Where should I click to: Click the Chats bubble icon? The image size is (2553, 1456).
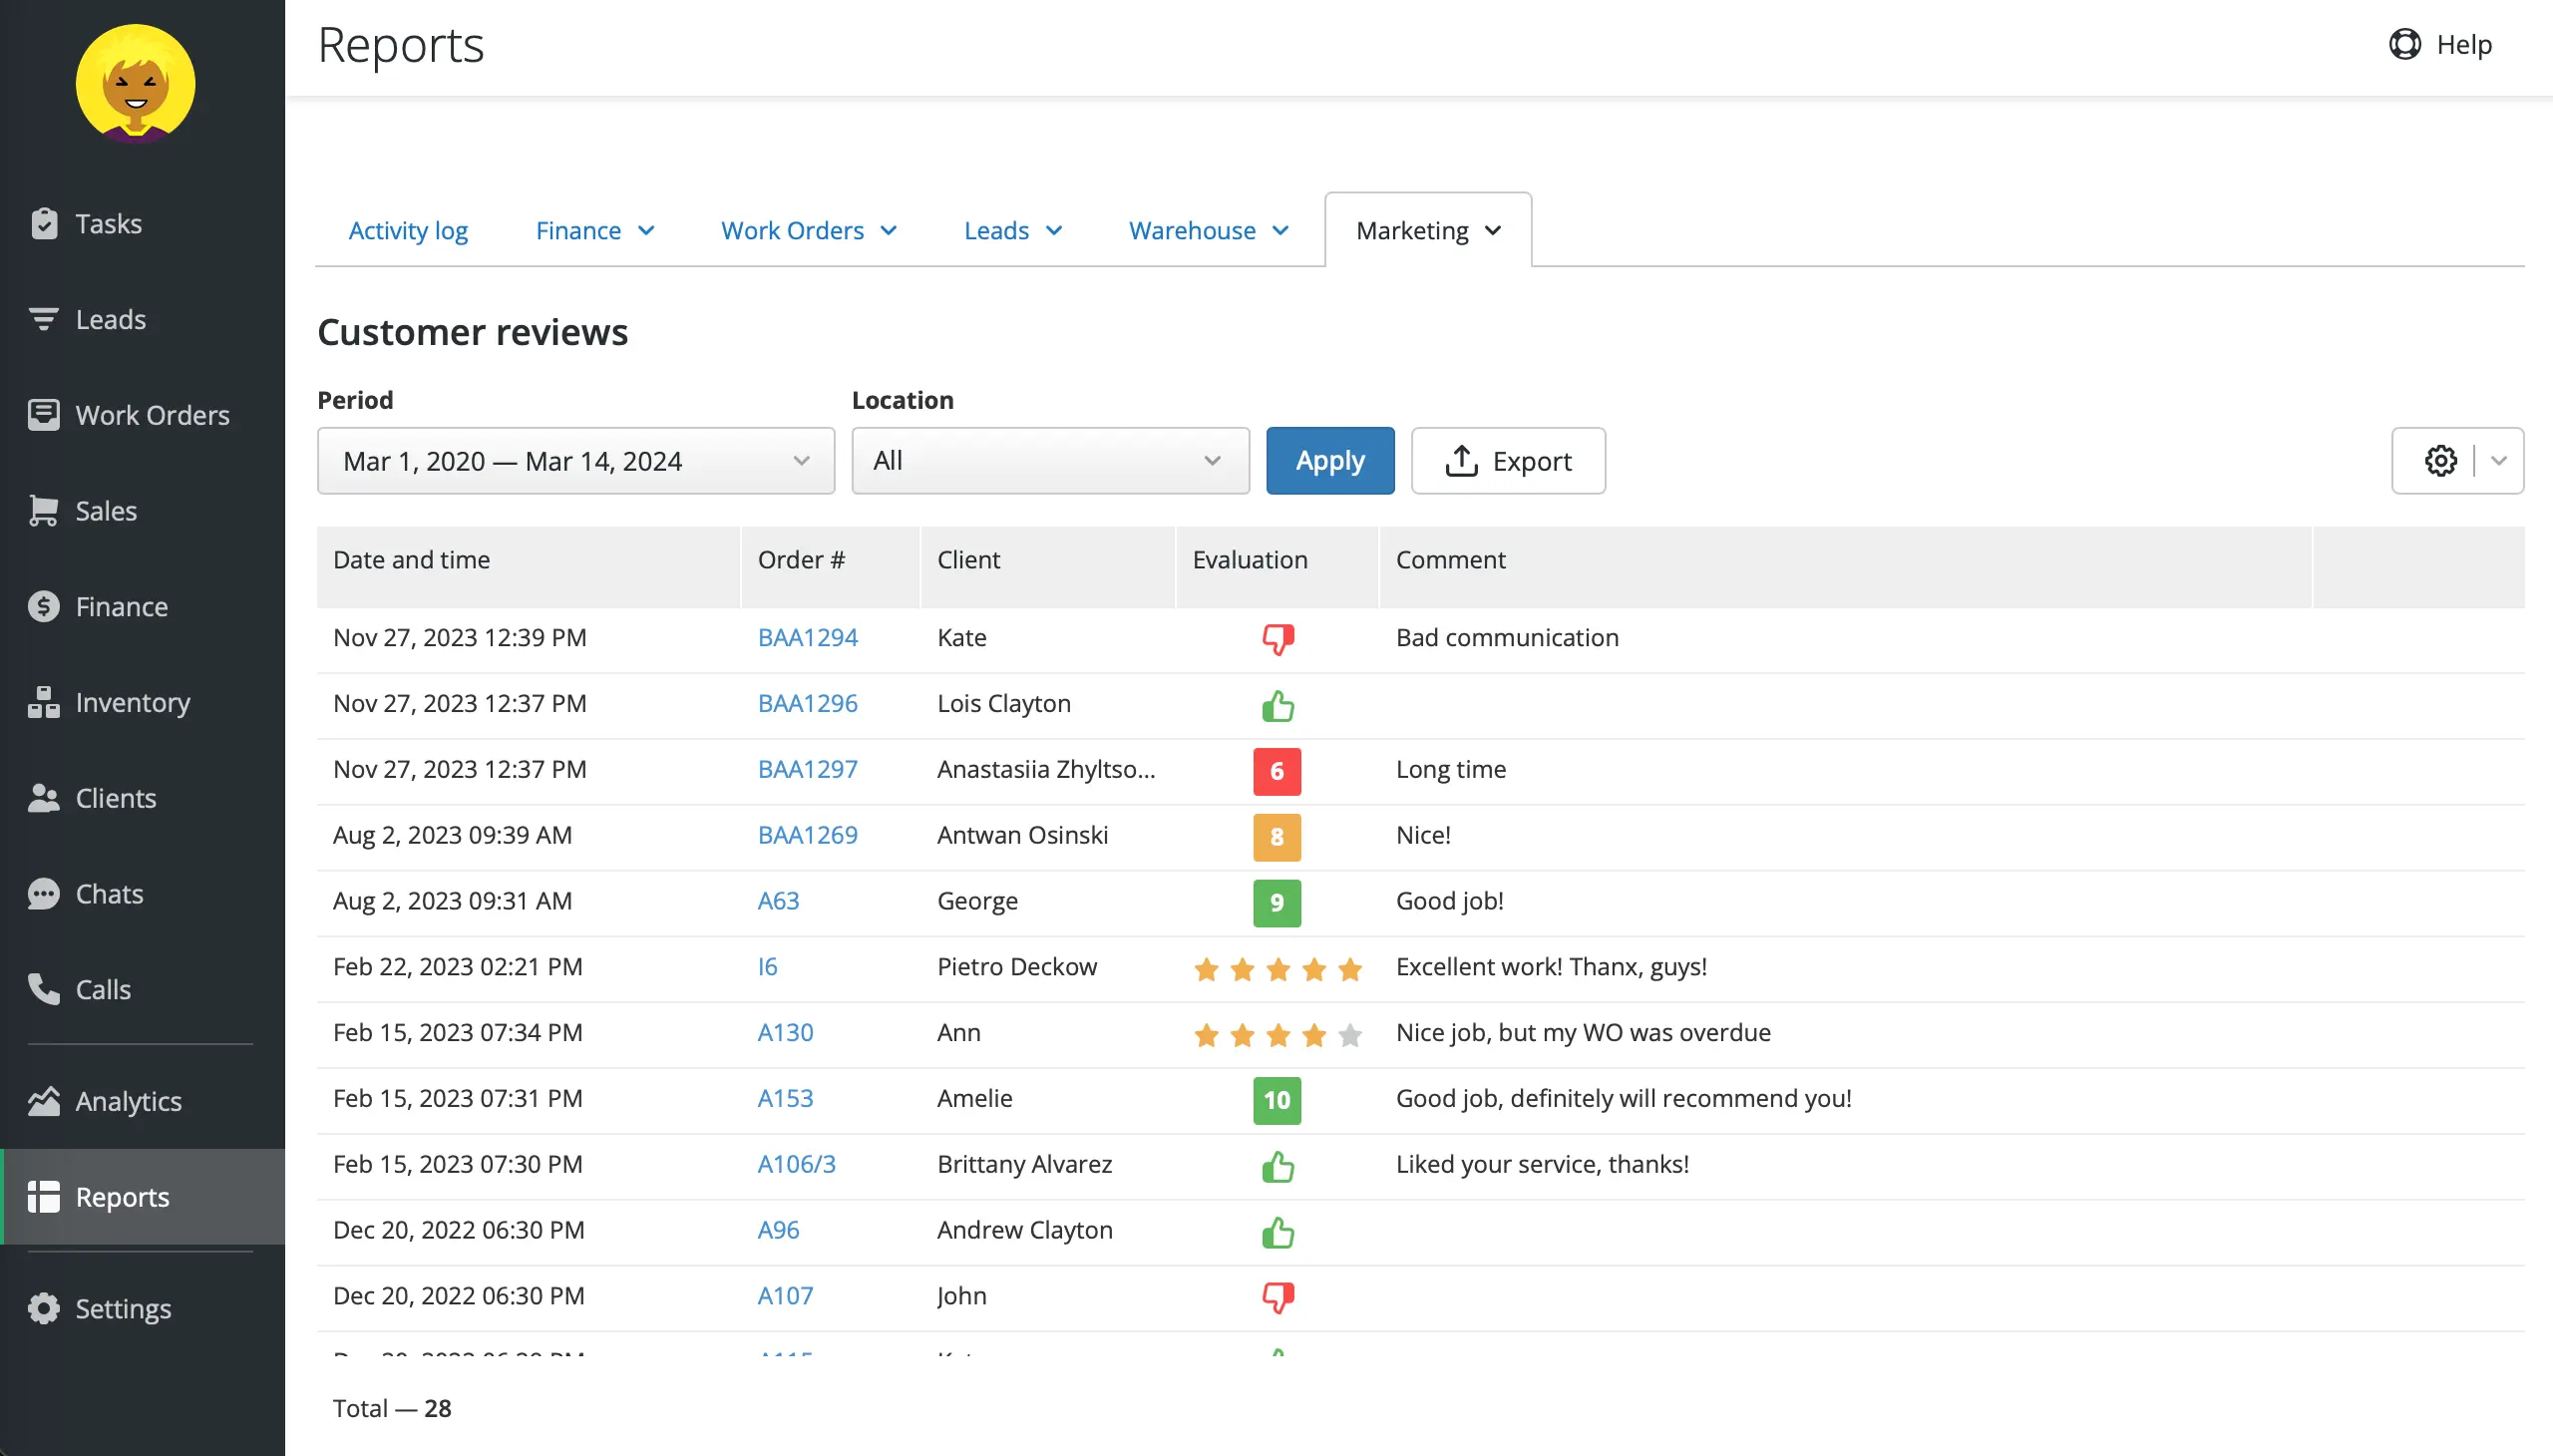(44, 894)
